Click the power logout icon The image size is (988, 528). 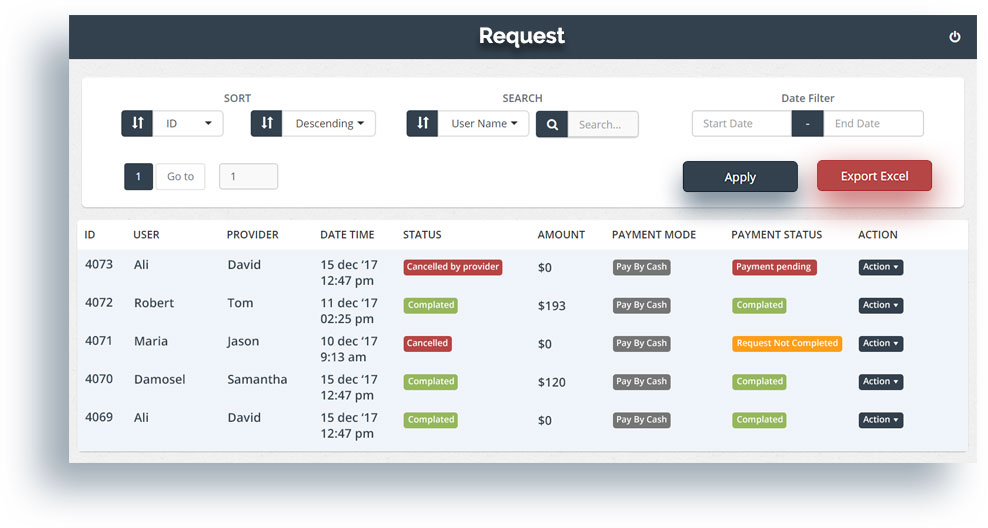955,37
